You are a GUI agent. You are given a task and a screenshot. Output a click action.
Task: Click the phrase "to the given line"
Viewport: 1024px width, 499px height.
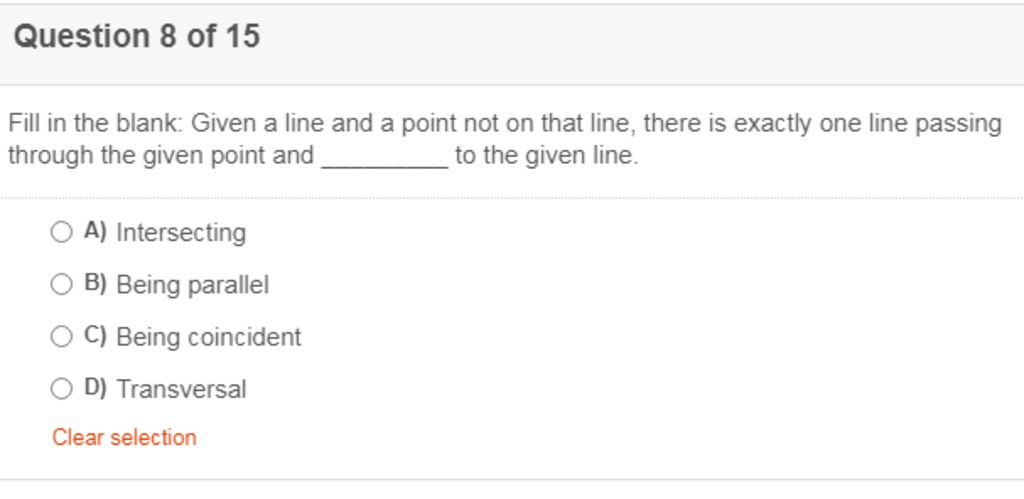[545, 156]
